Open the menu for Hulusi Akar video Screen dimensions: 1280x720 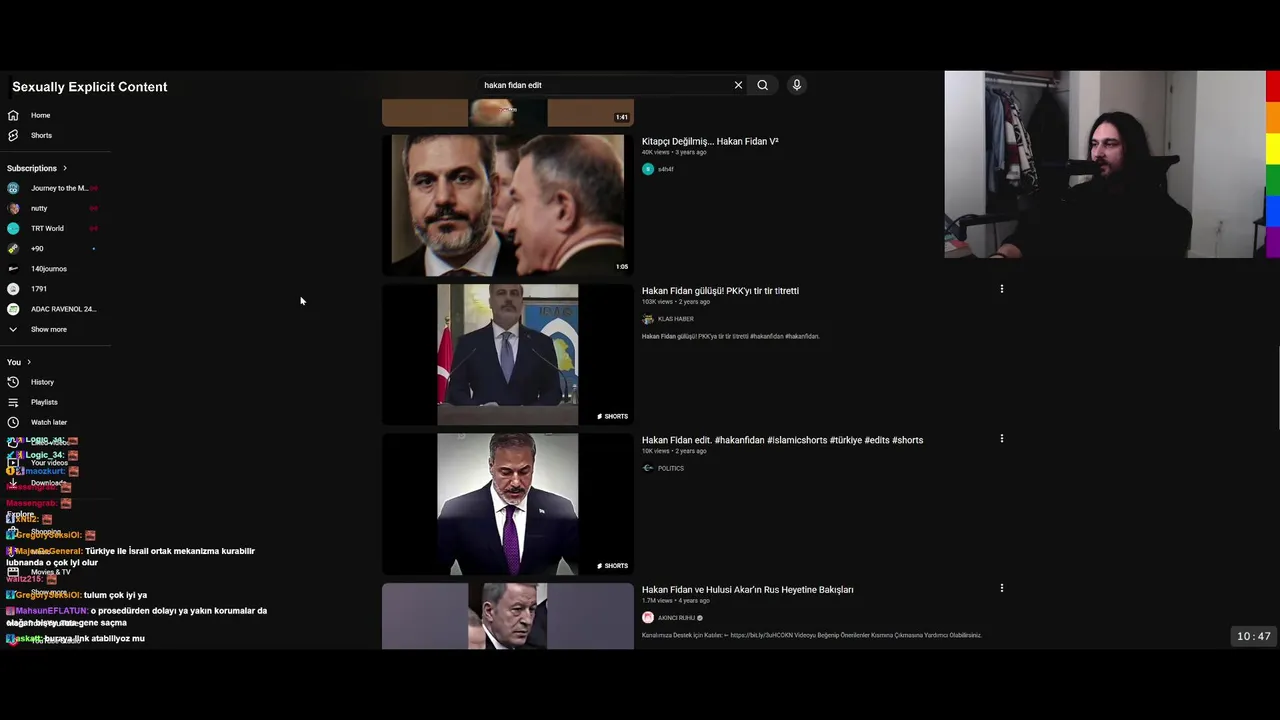click(x=1001, y=588)
